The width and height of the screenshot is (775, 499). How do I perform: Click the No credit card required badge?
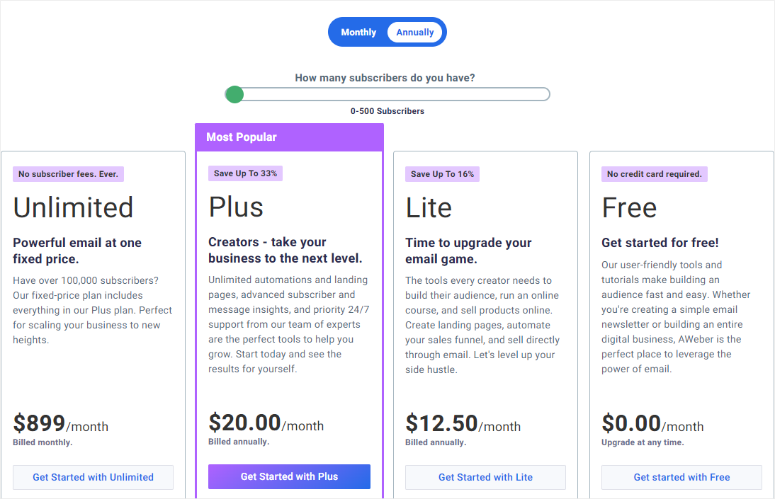[654, 174]
